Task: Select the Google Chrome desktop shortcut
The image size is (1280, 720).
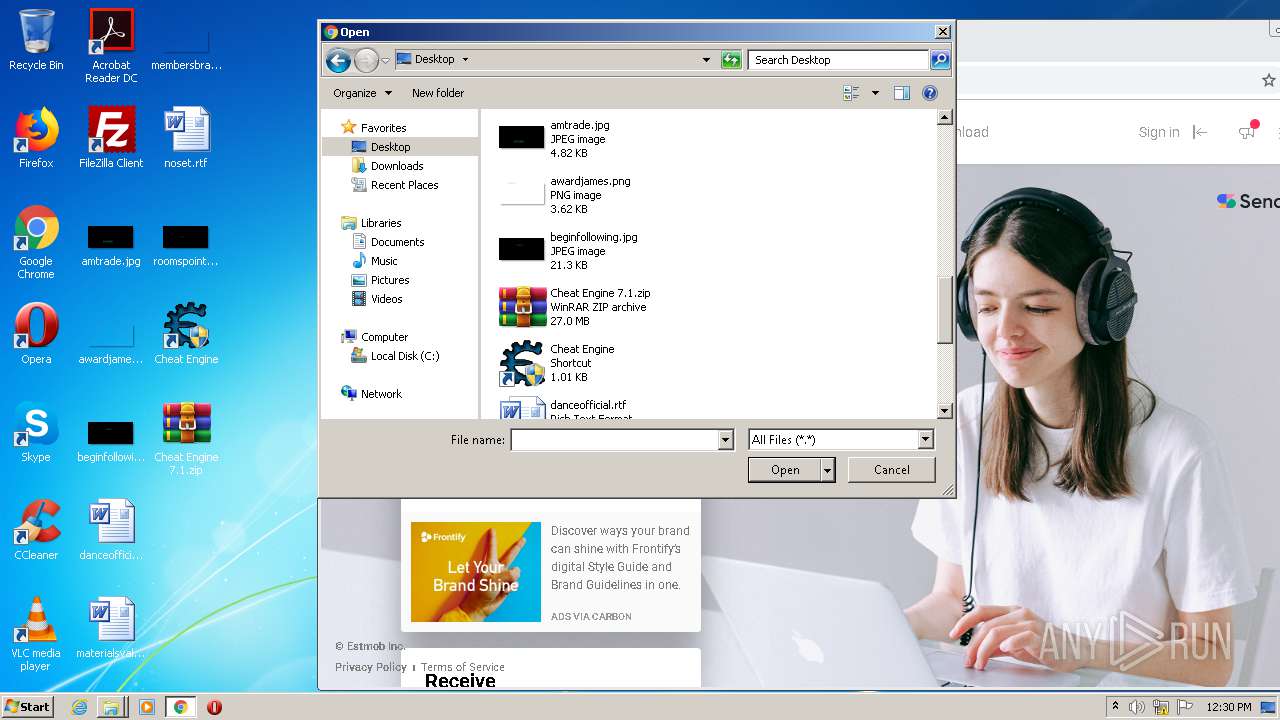Action: pos(36,242)
